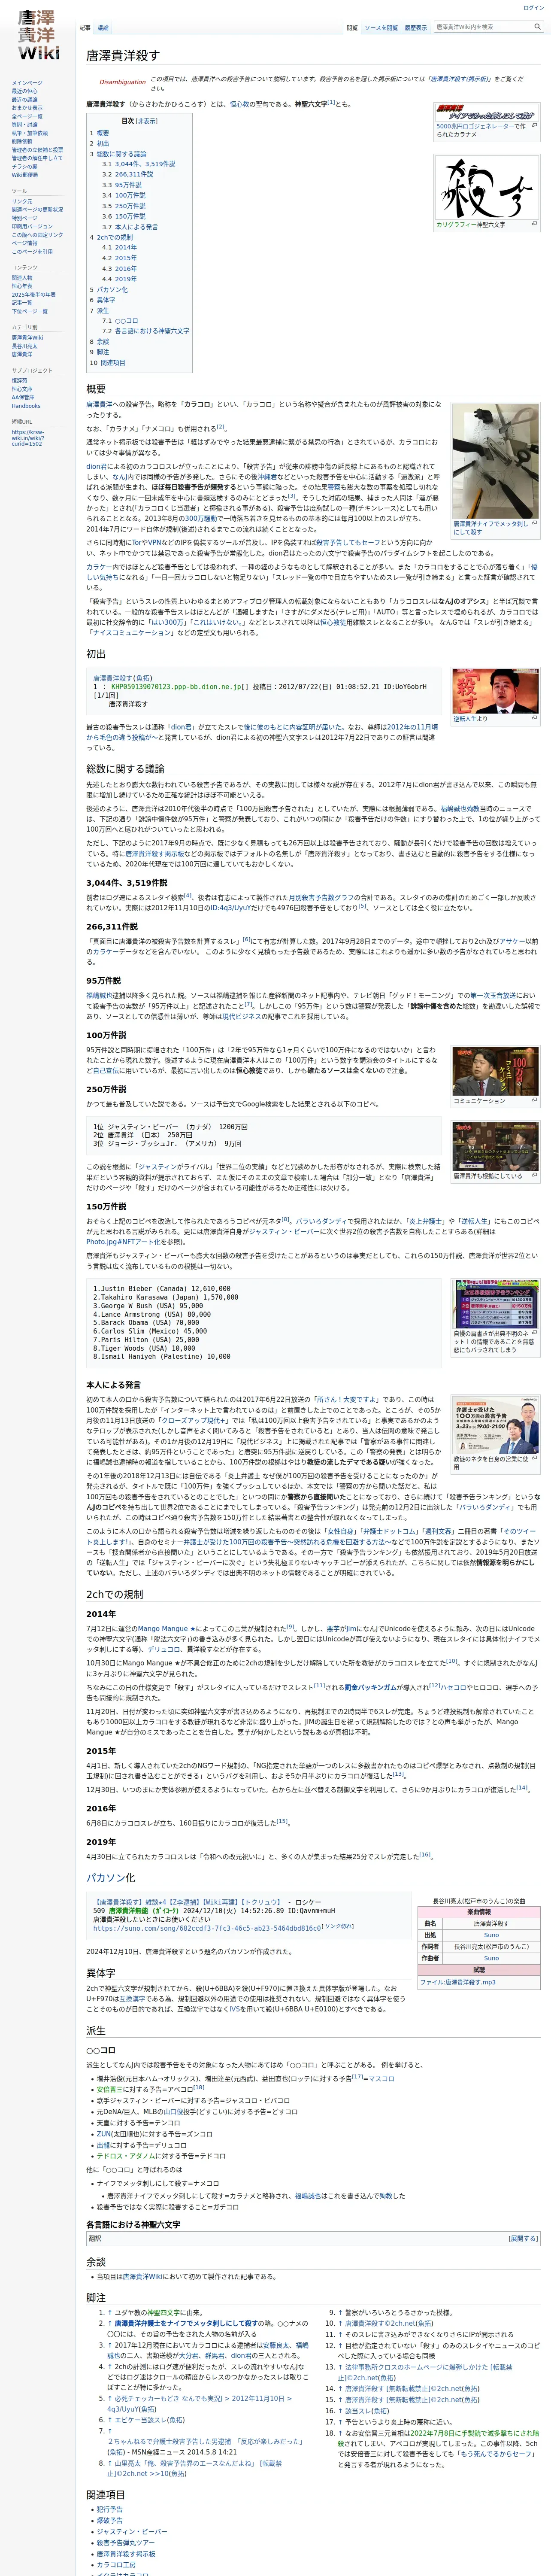The height and width of the screenshot is (2576, 551).
Task: Jump back via the footnote 1 up arrow
Action: pos(110,2313)
